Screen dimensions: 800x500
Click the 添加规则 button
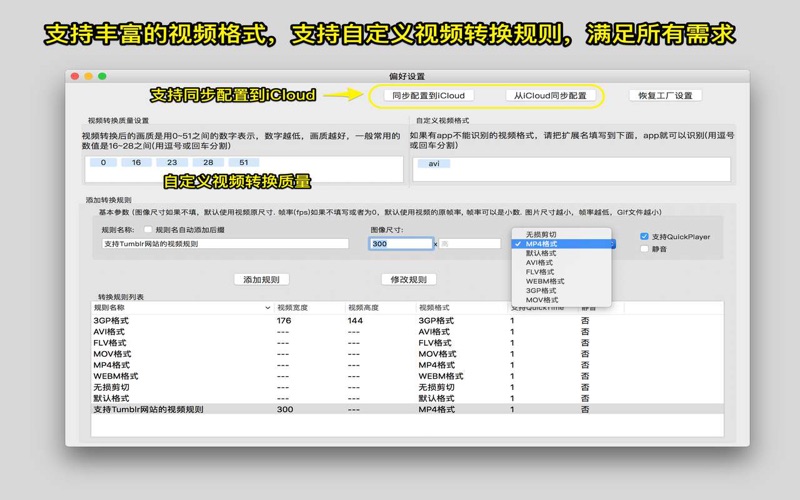261,280
